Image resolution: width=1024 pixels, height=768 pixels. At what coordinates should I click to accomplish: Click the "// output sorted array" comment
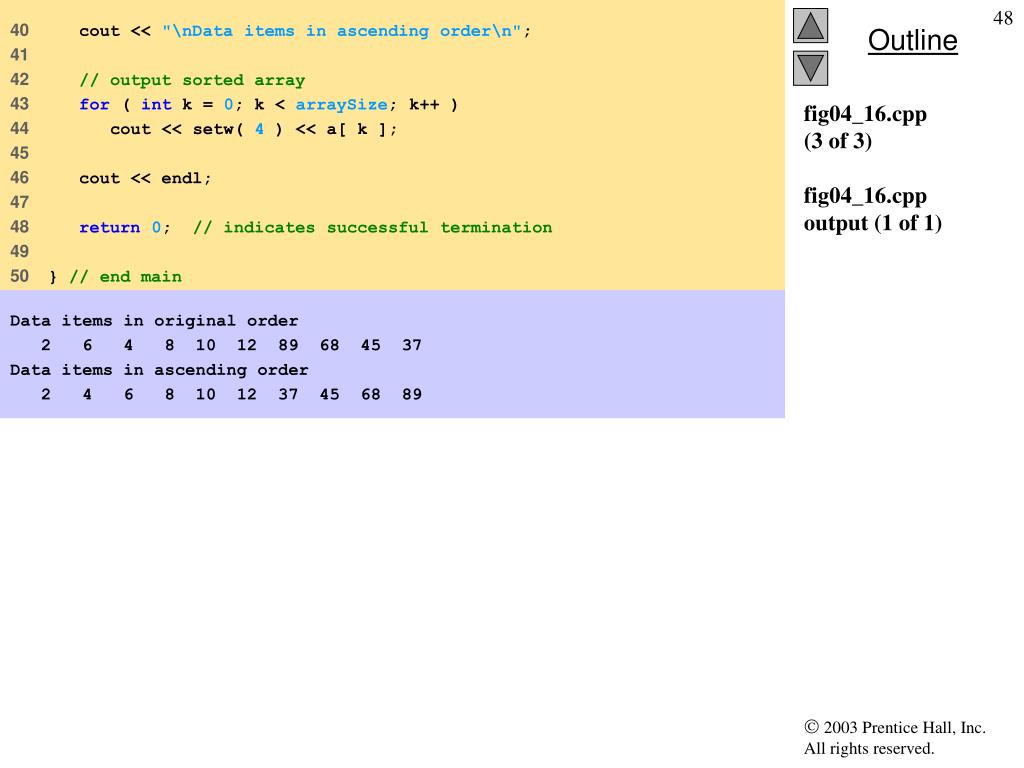pos(192,80)
